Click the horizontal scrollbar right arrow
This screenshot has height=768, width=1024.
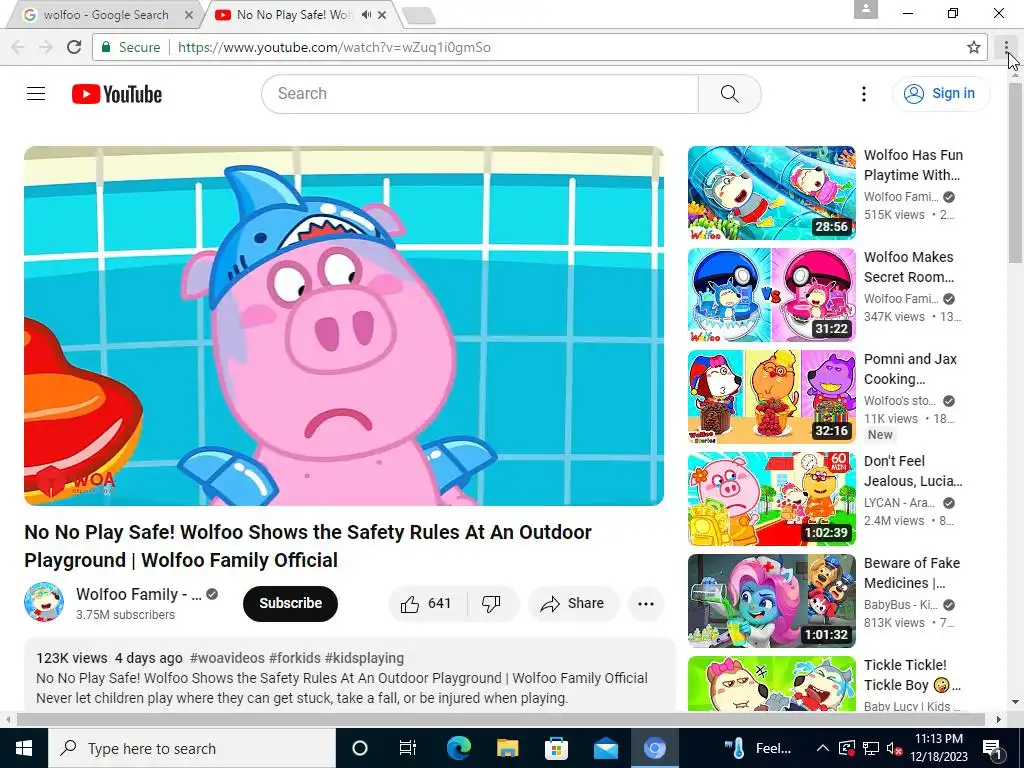(x=999, y=719)
